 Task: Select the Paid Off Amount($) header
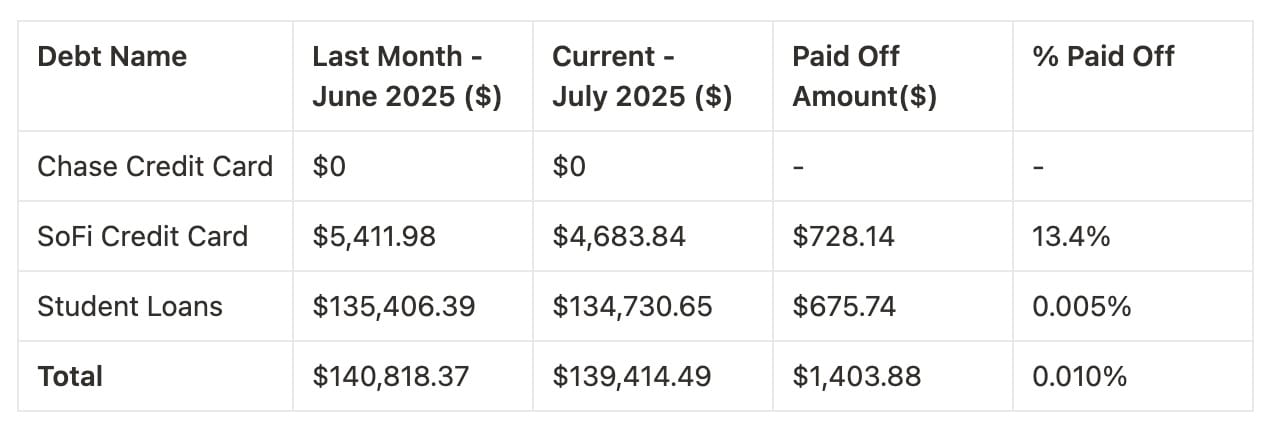pyautogui.click(x=864, y=76)
